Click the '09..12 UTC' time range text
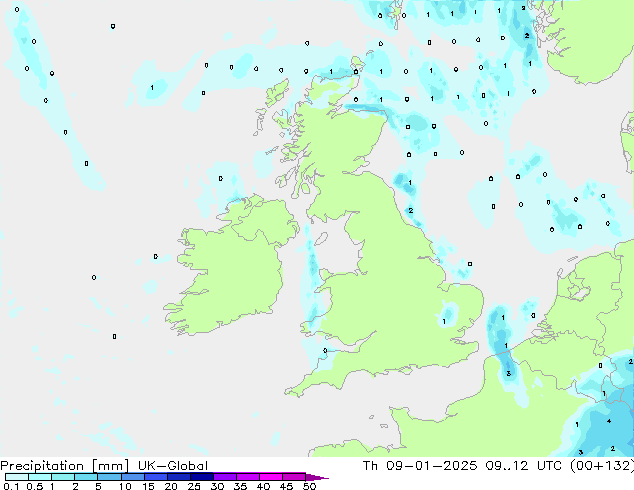 (524, 466)
